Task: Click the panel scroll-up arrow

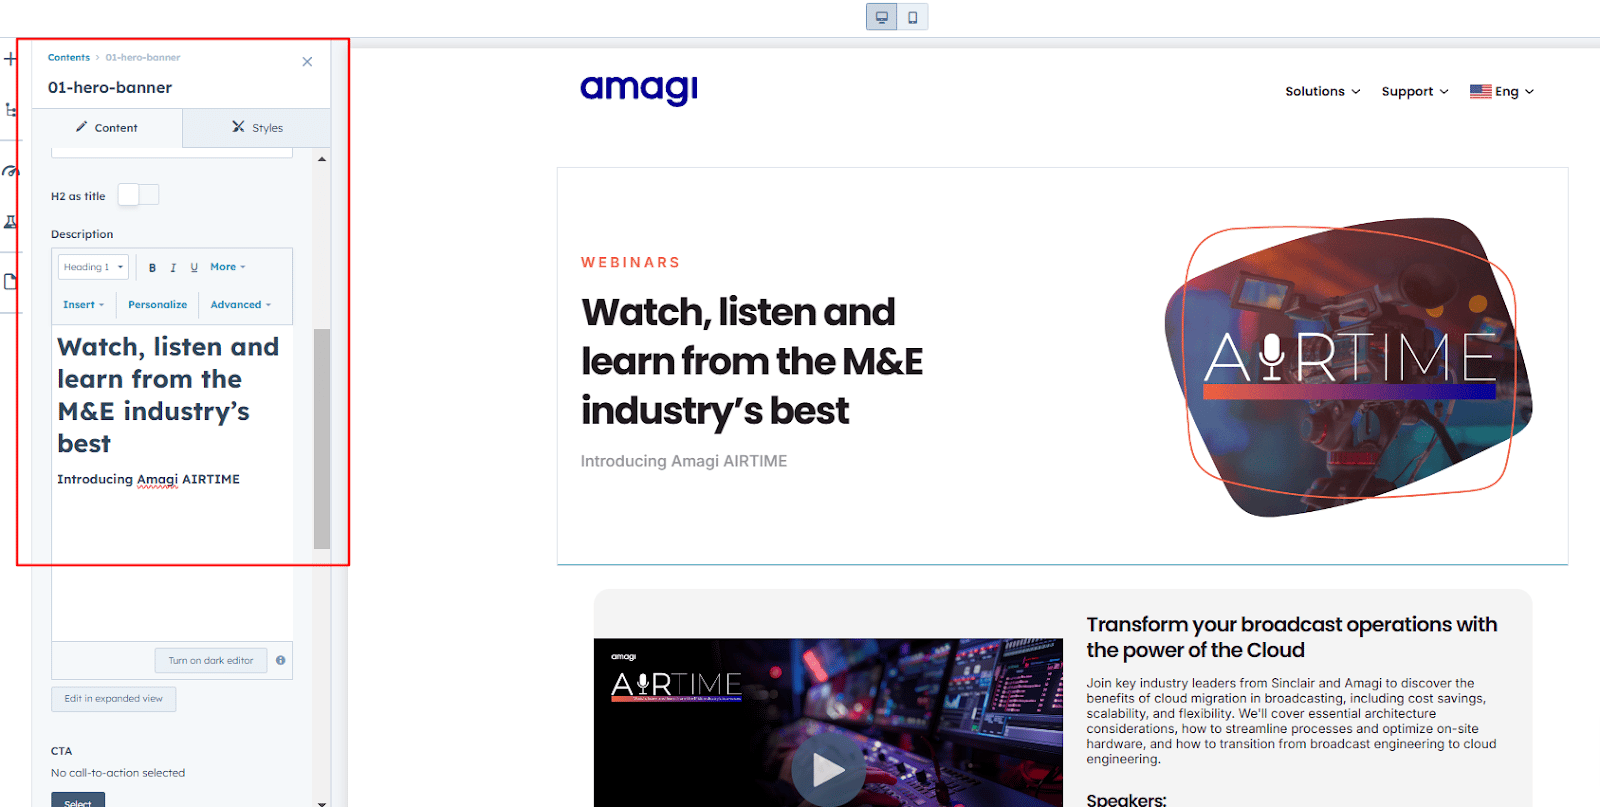Action: click(x=322, y=159)
